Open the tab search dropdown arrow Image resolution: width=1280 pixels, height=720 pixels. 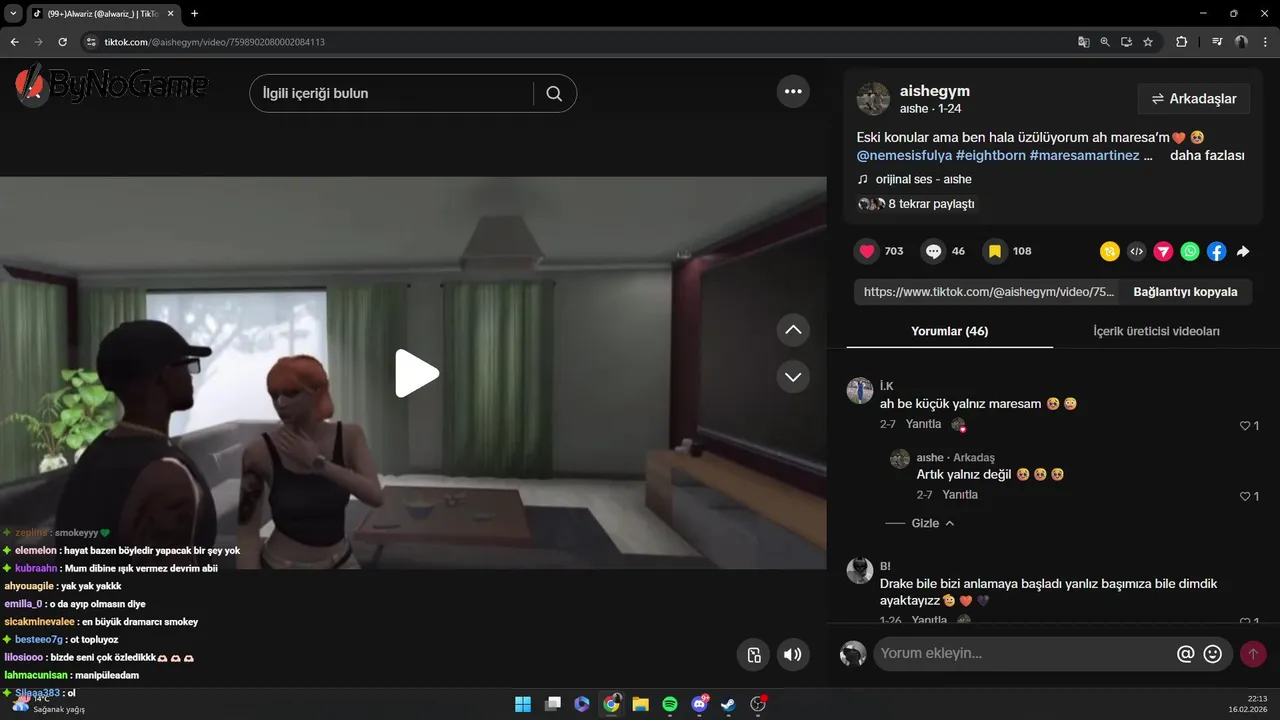point(13,14)
